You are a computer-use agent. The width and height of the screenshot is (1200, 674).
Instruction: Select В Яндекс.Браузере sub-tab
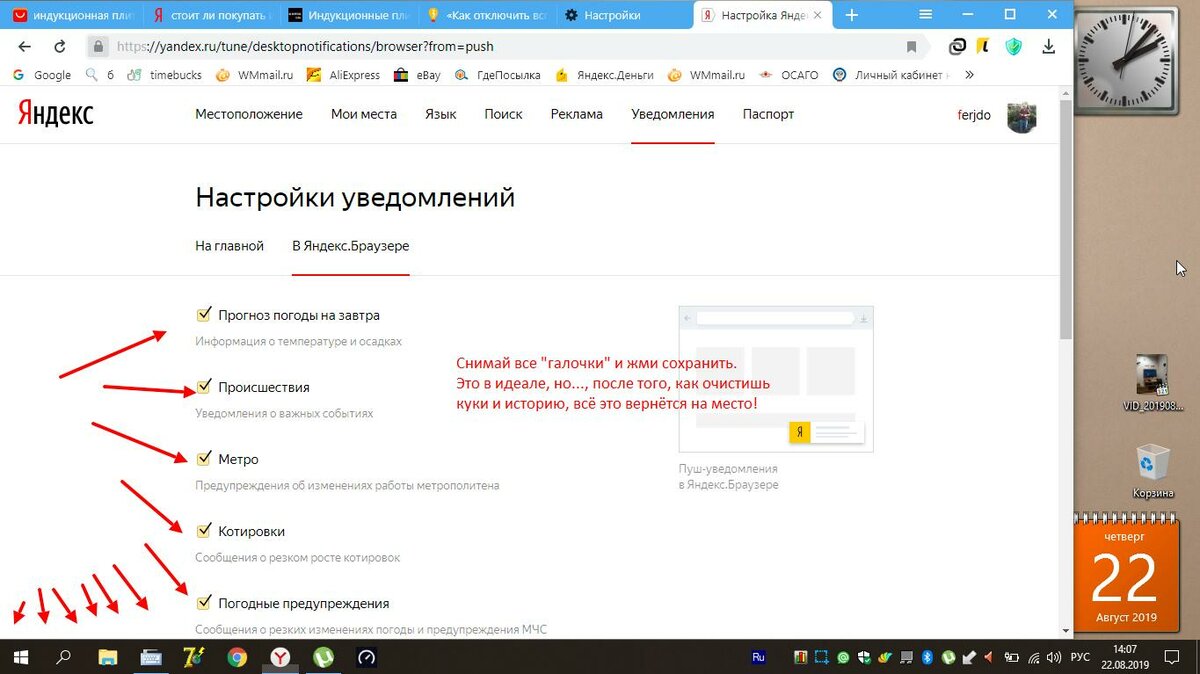350,246
